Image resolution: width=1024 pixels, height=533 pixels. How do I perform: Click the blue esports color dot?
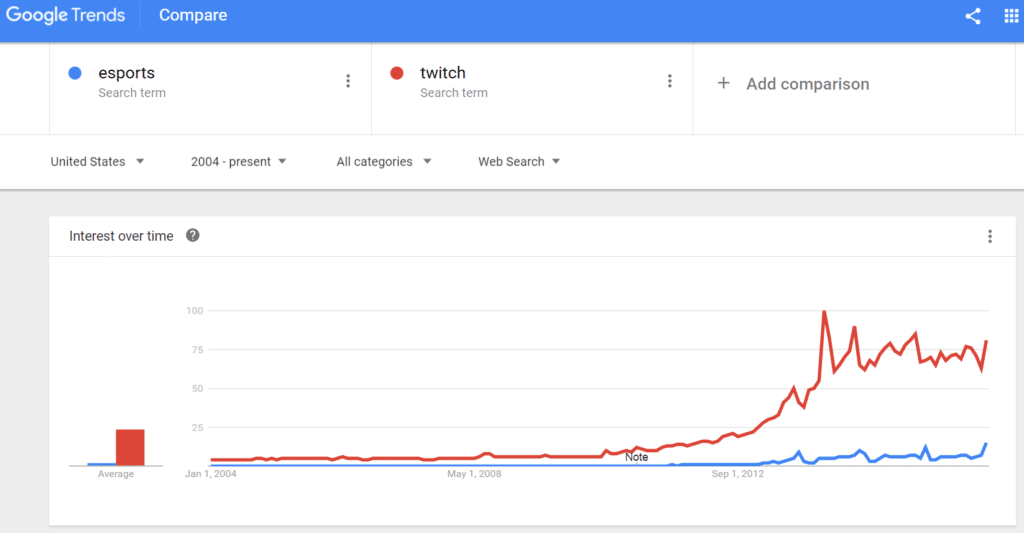click(75, 73)
